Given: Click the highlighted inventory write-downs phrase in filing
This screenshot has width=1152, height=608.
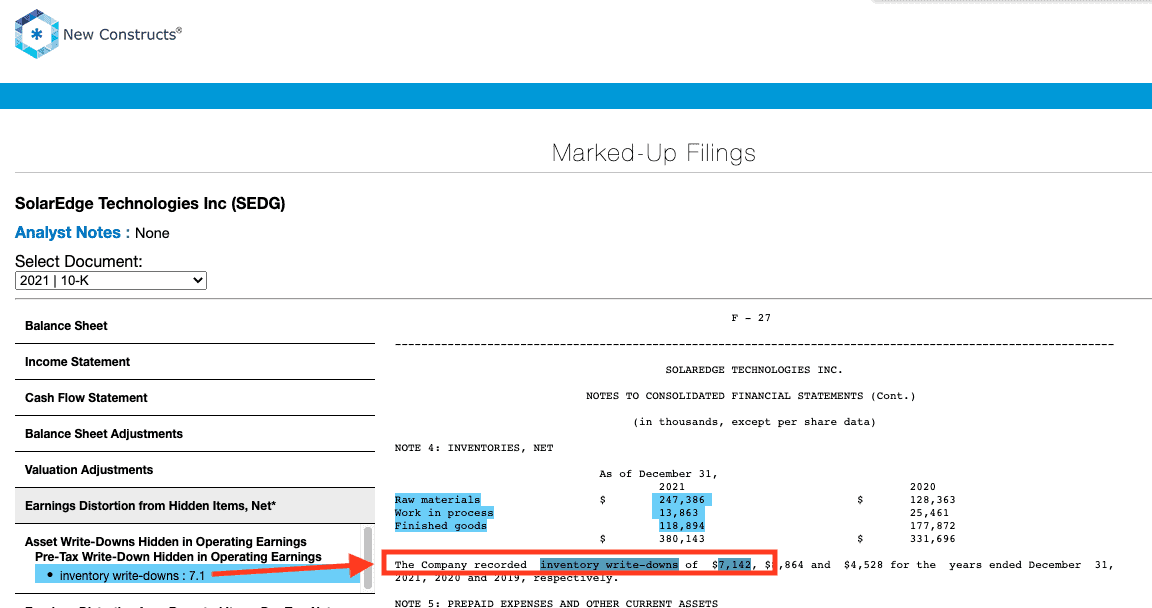Looking at the screenshot, I should click(609, 565).
